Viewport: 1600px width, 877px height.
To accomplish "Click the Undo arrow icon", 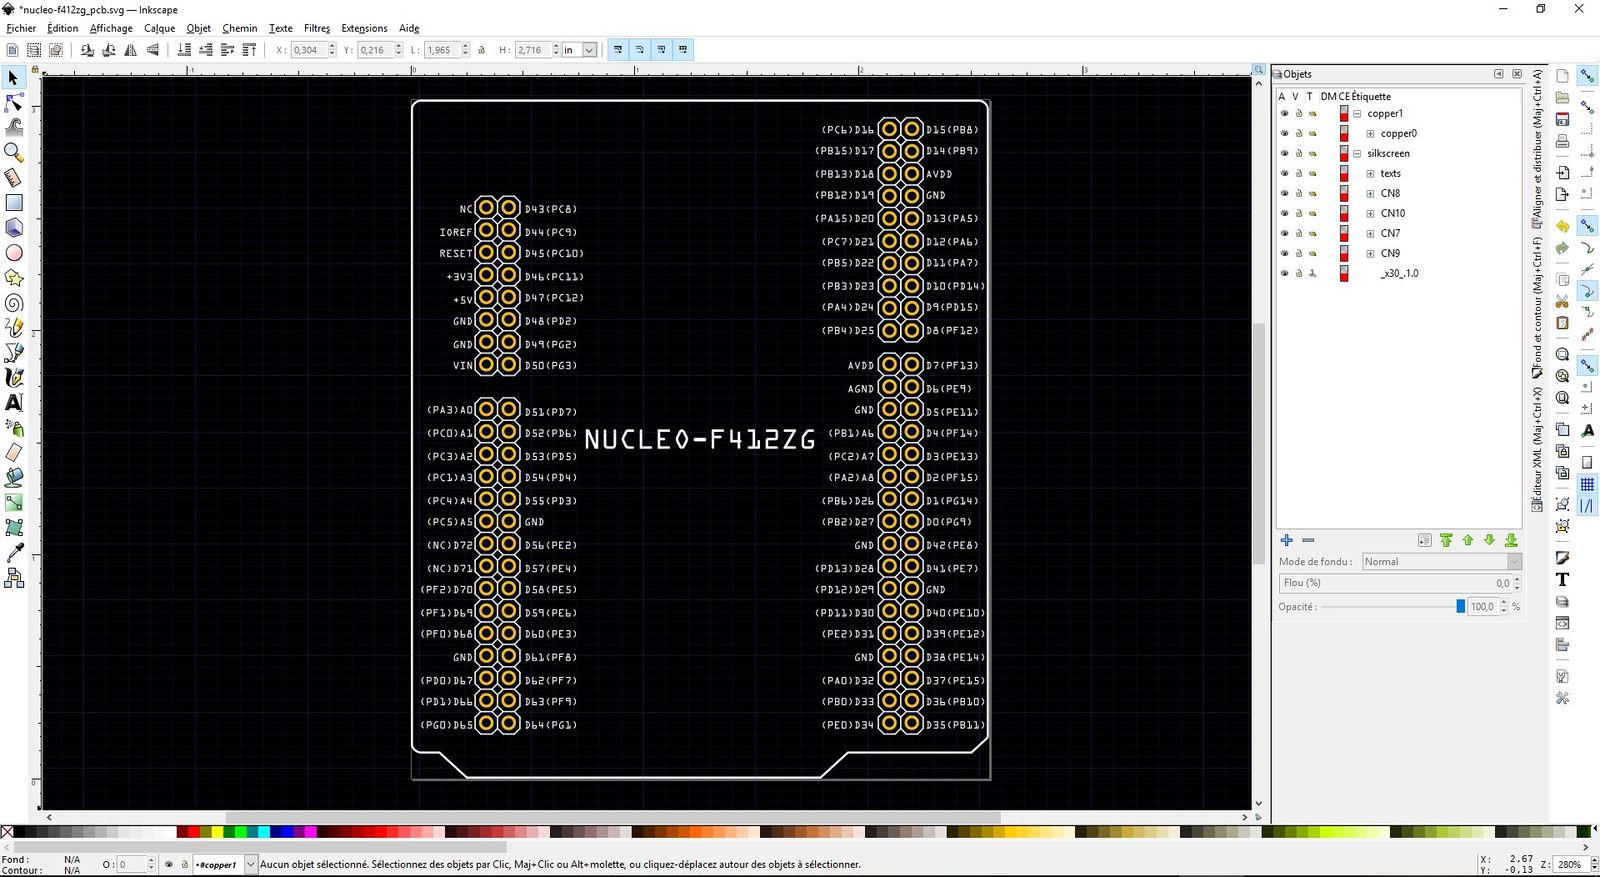I will pos(1562,227).
